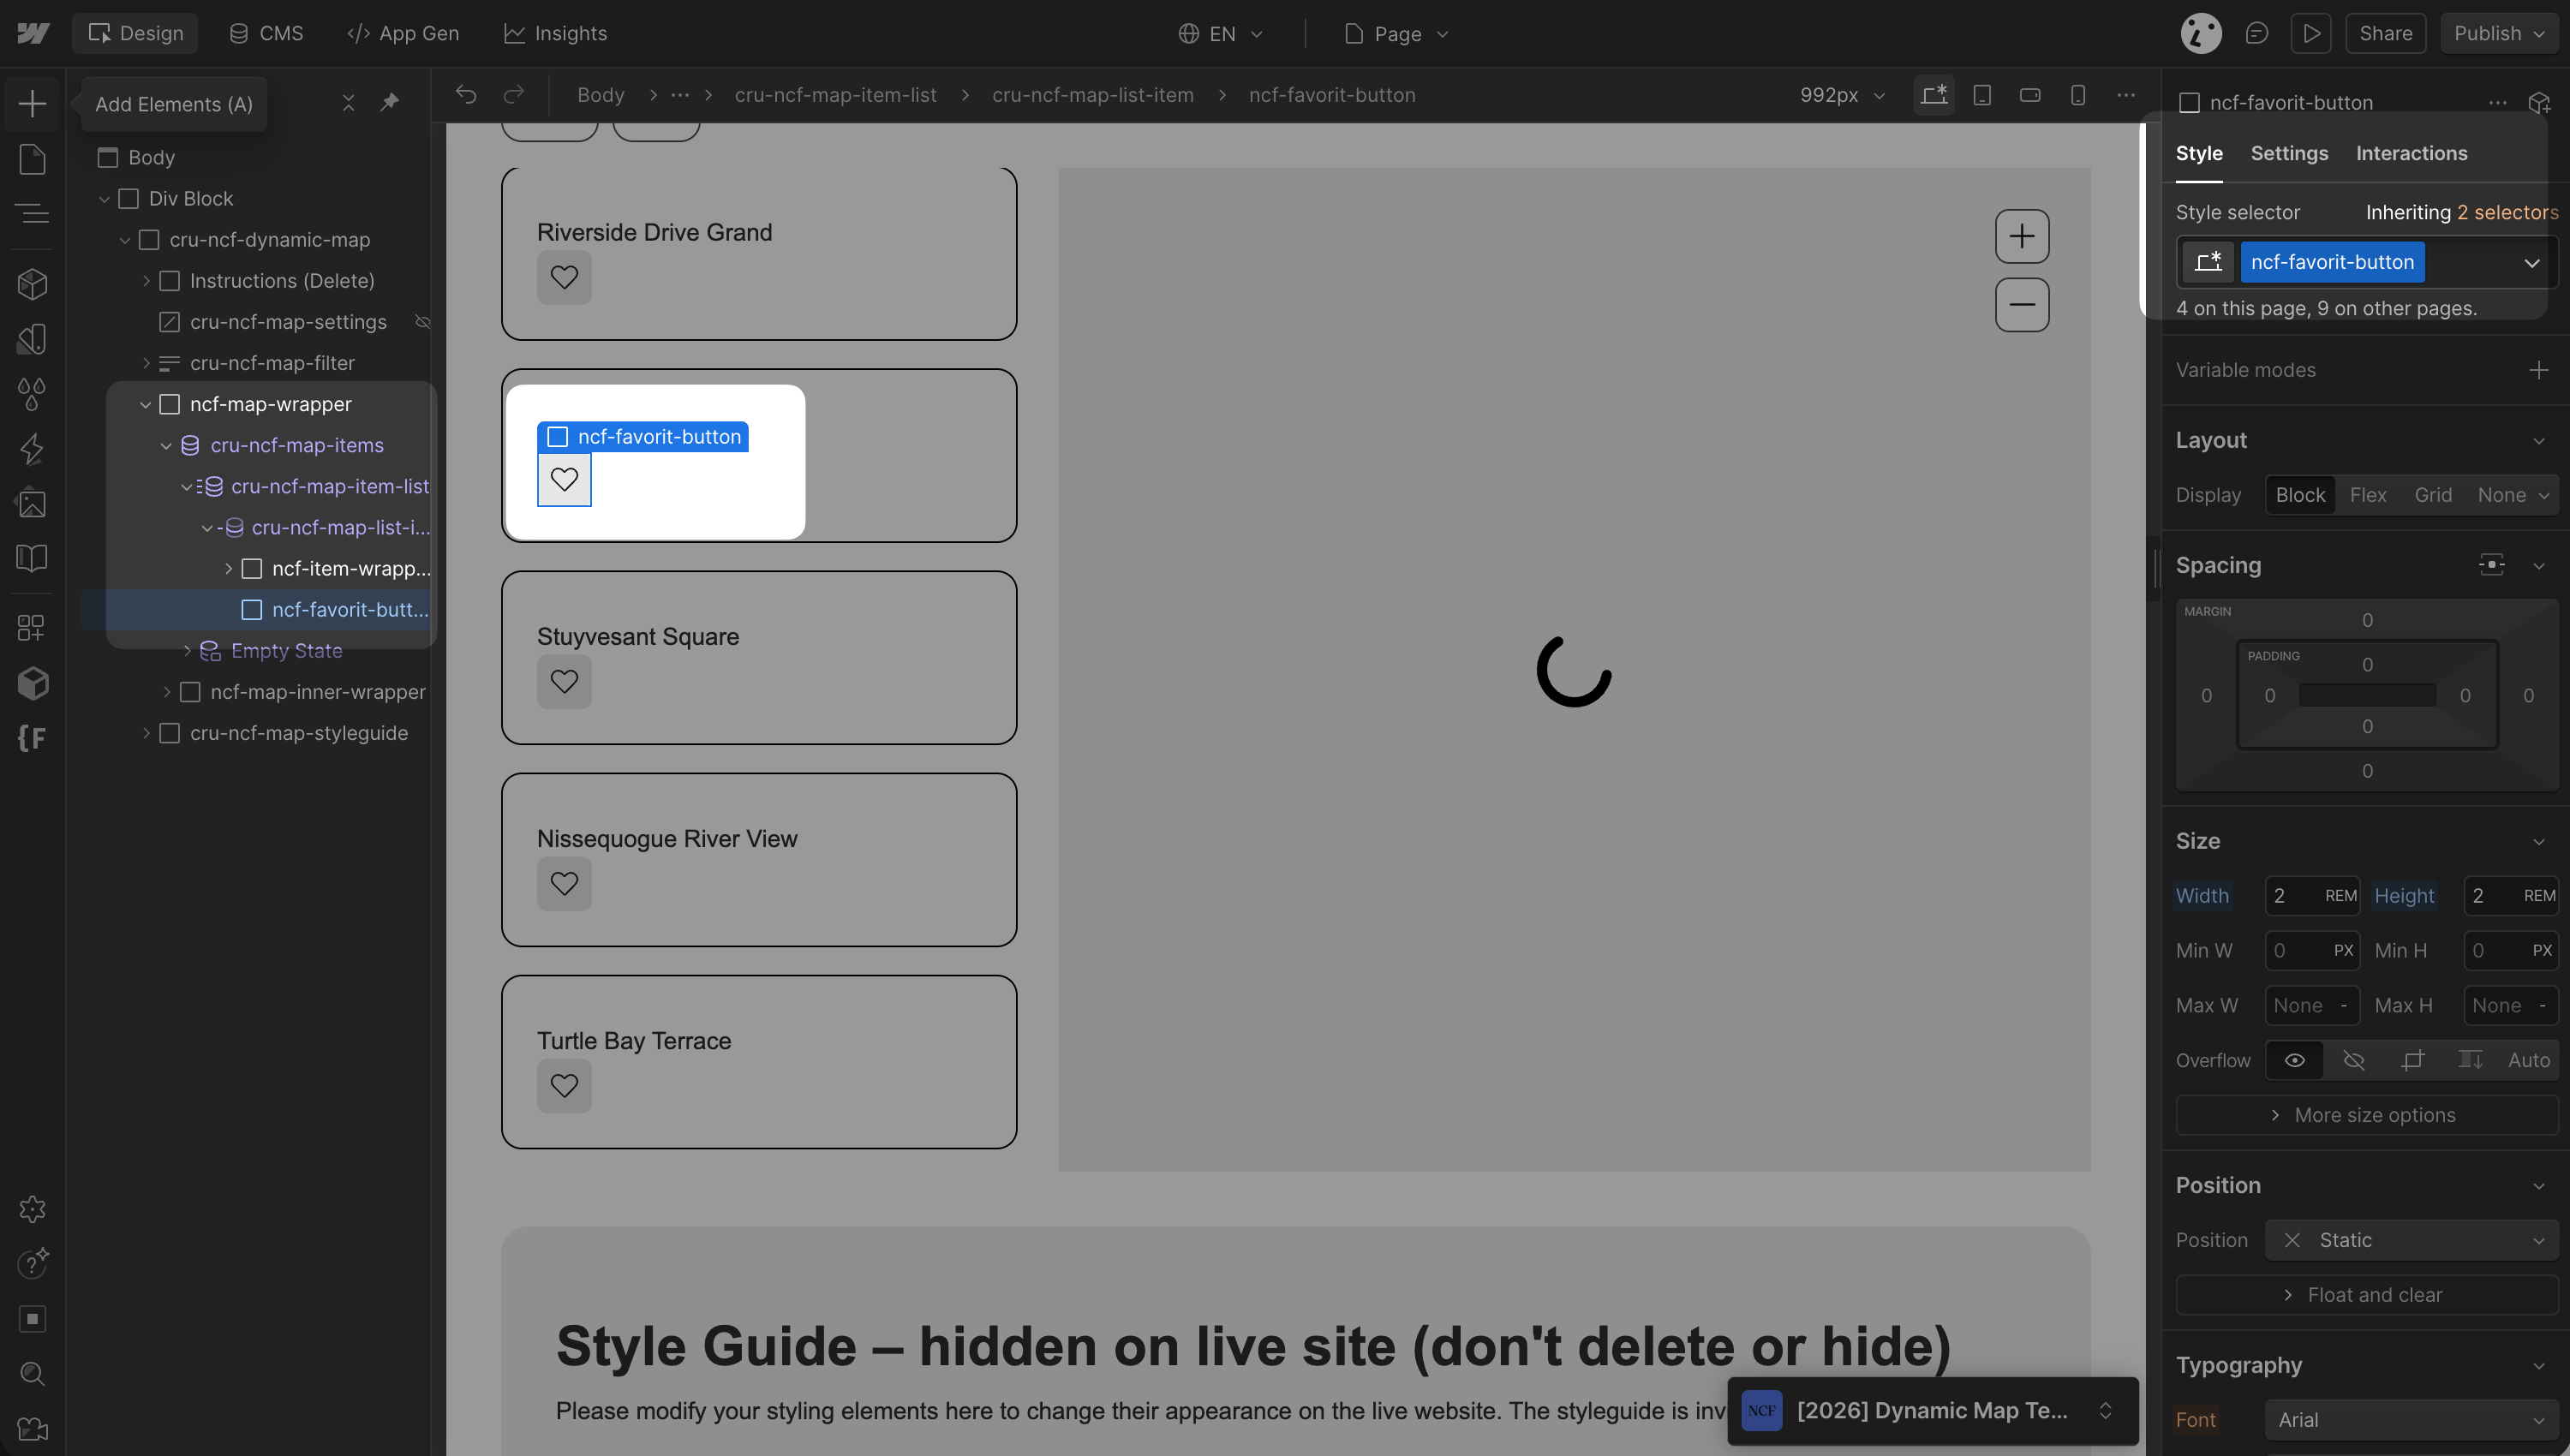Select the base desktop breakpoint icon

click(x=1933, y=95)
